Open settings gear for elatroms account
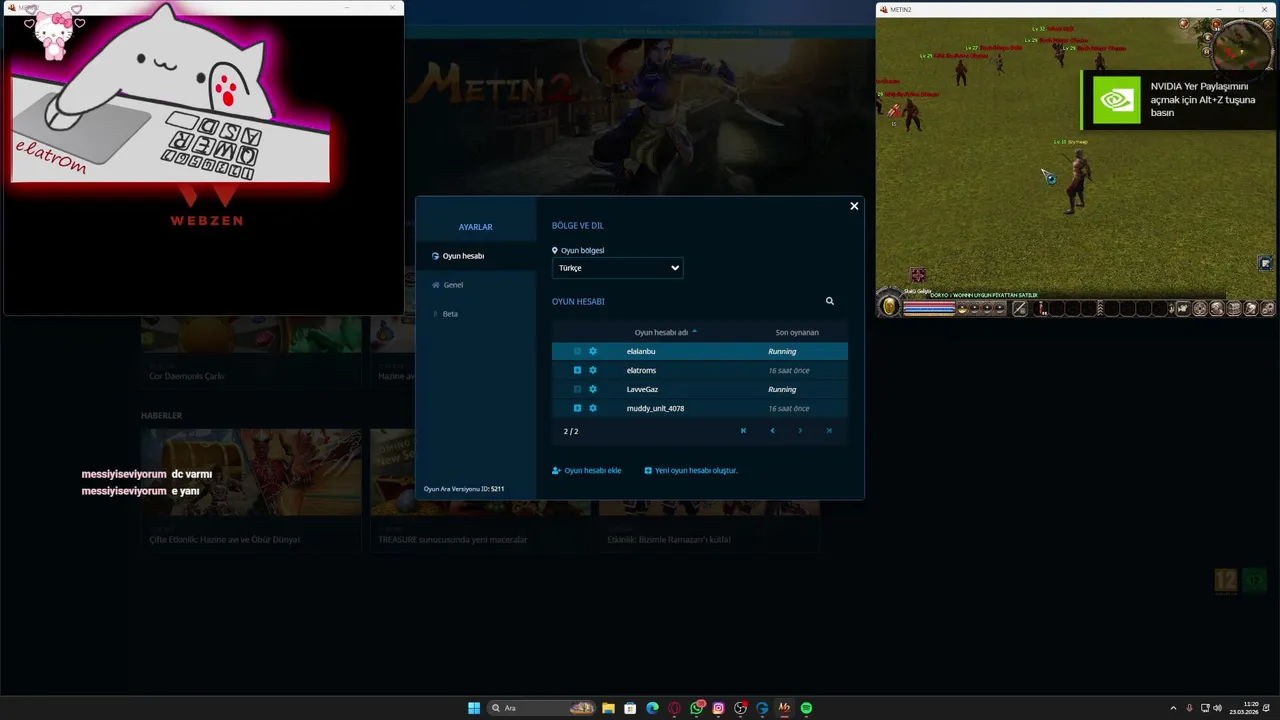Image resolution: width=1280 pixels, height=720 pixels. pos(593,370)
